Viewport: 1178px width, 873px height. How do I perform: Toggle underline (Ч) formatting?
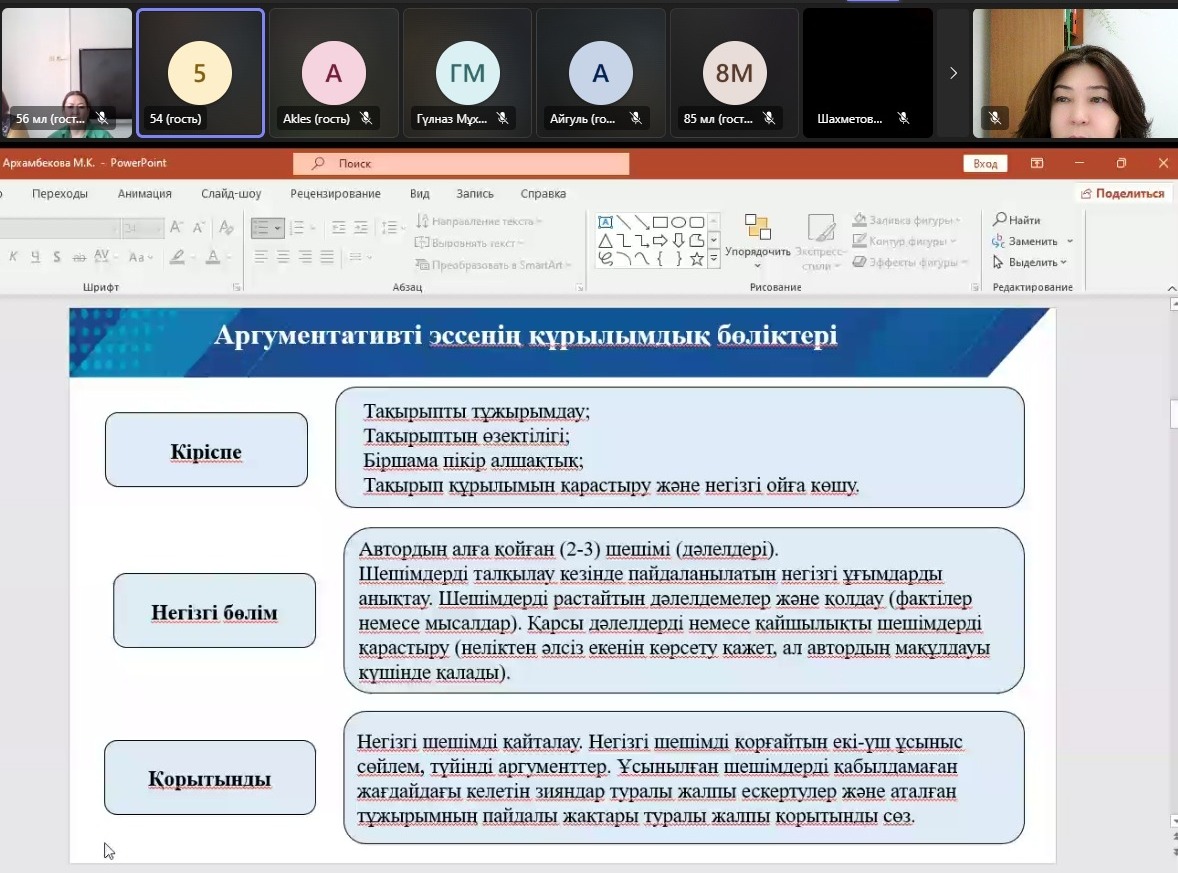(x=35, y=257)
